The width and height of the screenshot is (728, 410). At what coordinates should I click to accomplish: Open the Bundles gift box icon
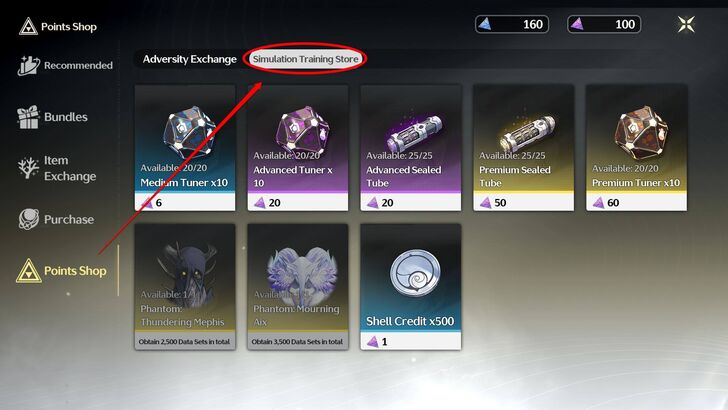pyautogui.click(x=28, y=117)
